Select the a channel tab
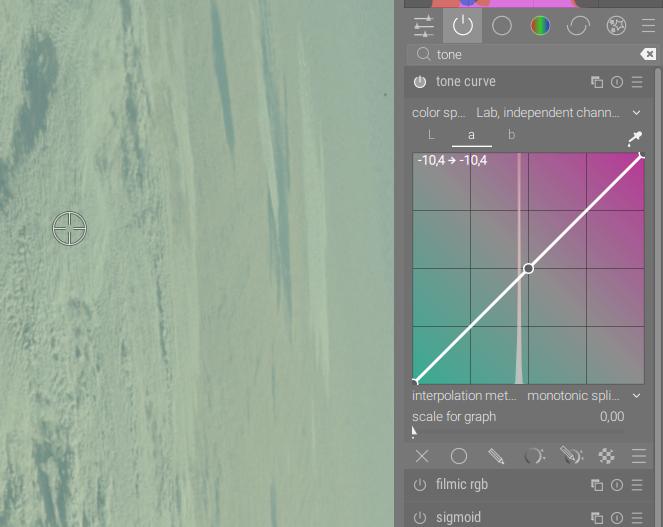The image size is (663, 527). (471, 135)
